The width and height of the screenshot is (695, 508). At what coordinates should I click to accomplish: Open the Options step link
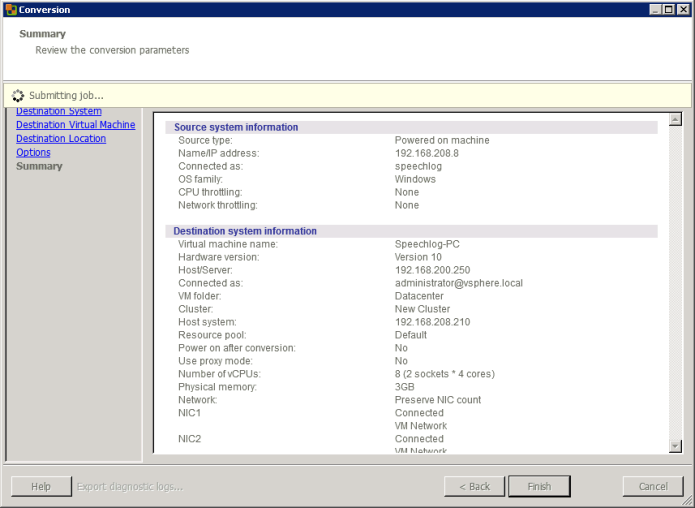point(33,153)
